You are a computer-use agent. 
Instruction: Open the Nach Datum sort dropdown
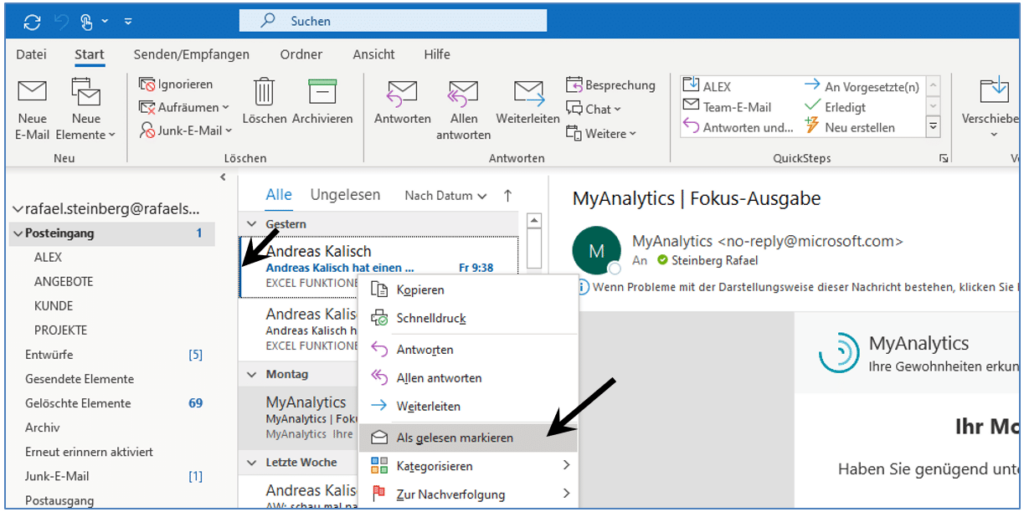coord(445,195)
